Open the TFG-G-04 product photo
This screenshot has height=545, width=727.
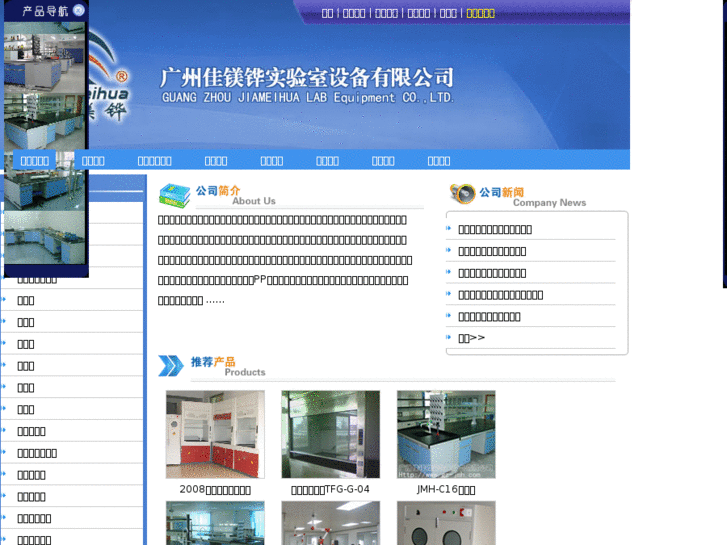[x=331, y=434]
